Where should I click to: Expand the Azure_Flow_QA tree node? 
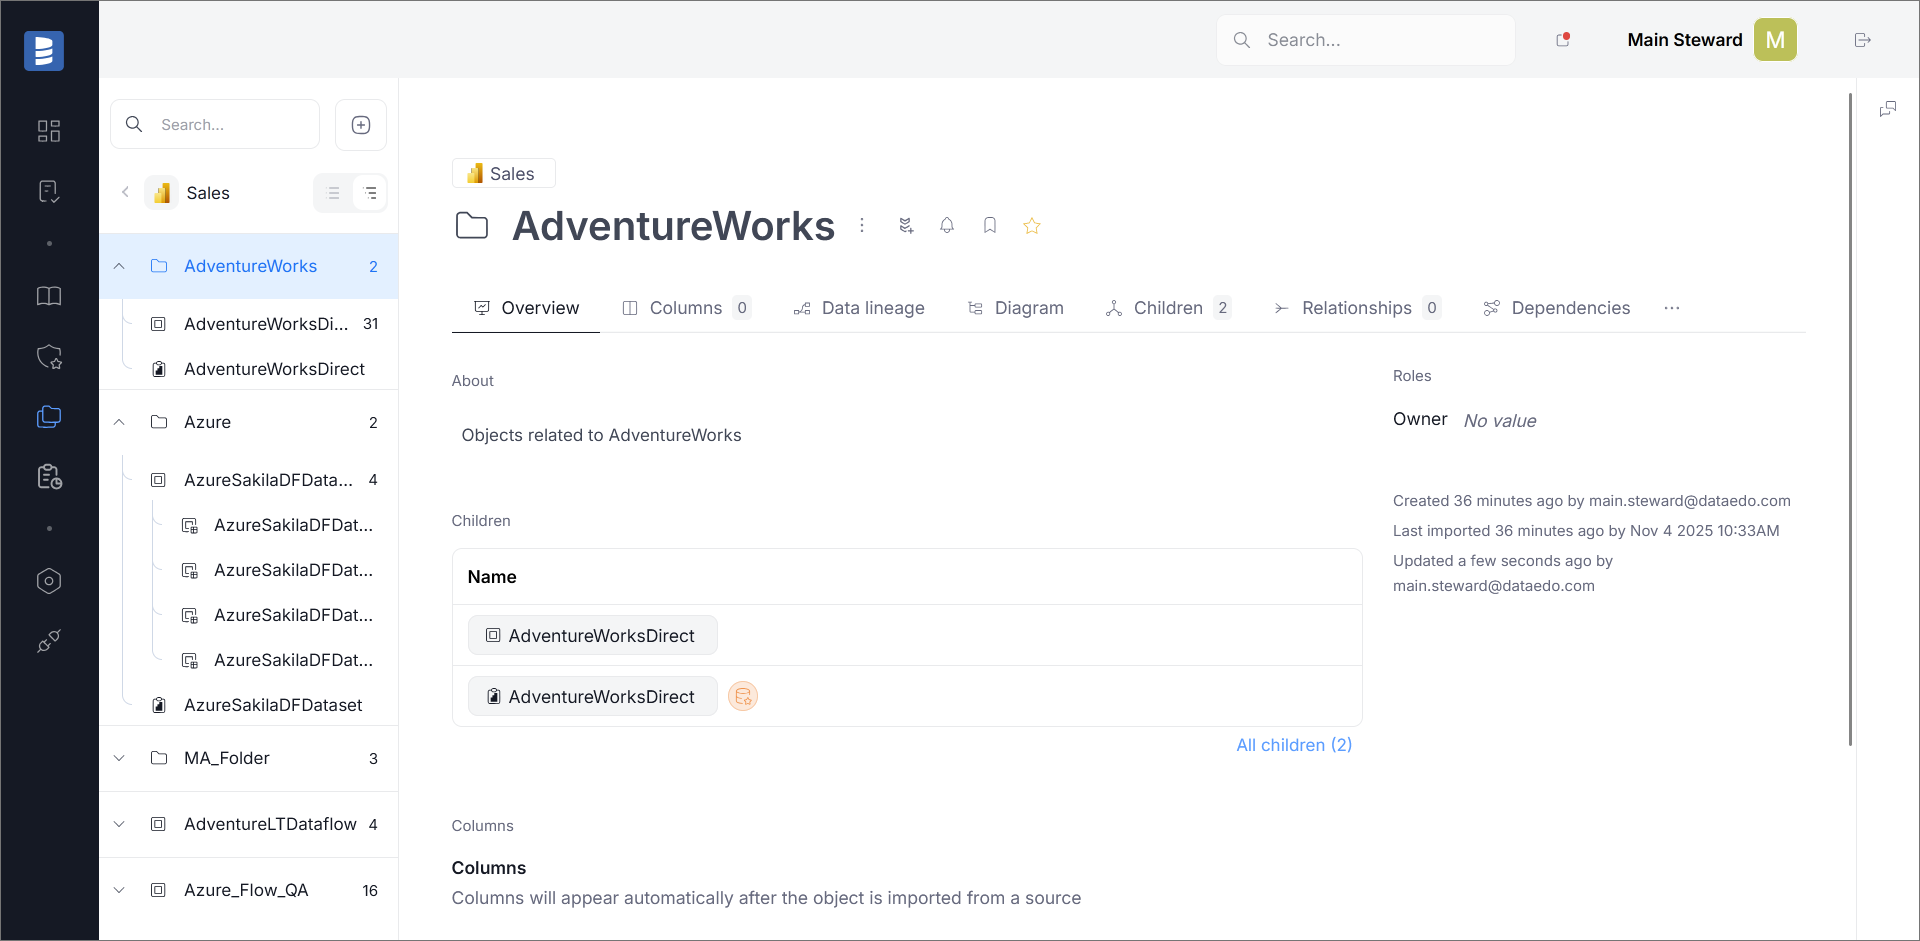tap(119, 890)
